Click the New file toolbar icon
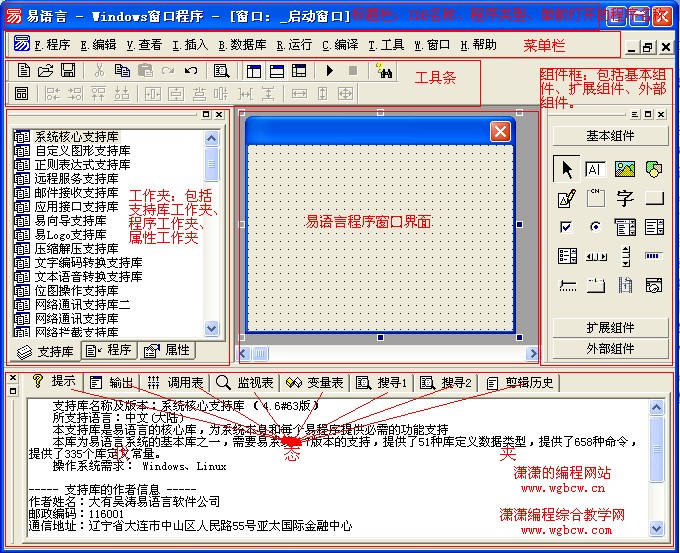 23,70
